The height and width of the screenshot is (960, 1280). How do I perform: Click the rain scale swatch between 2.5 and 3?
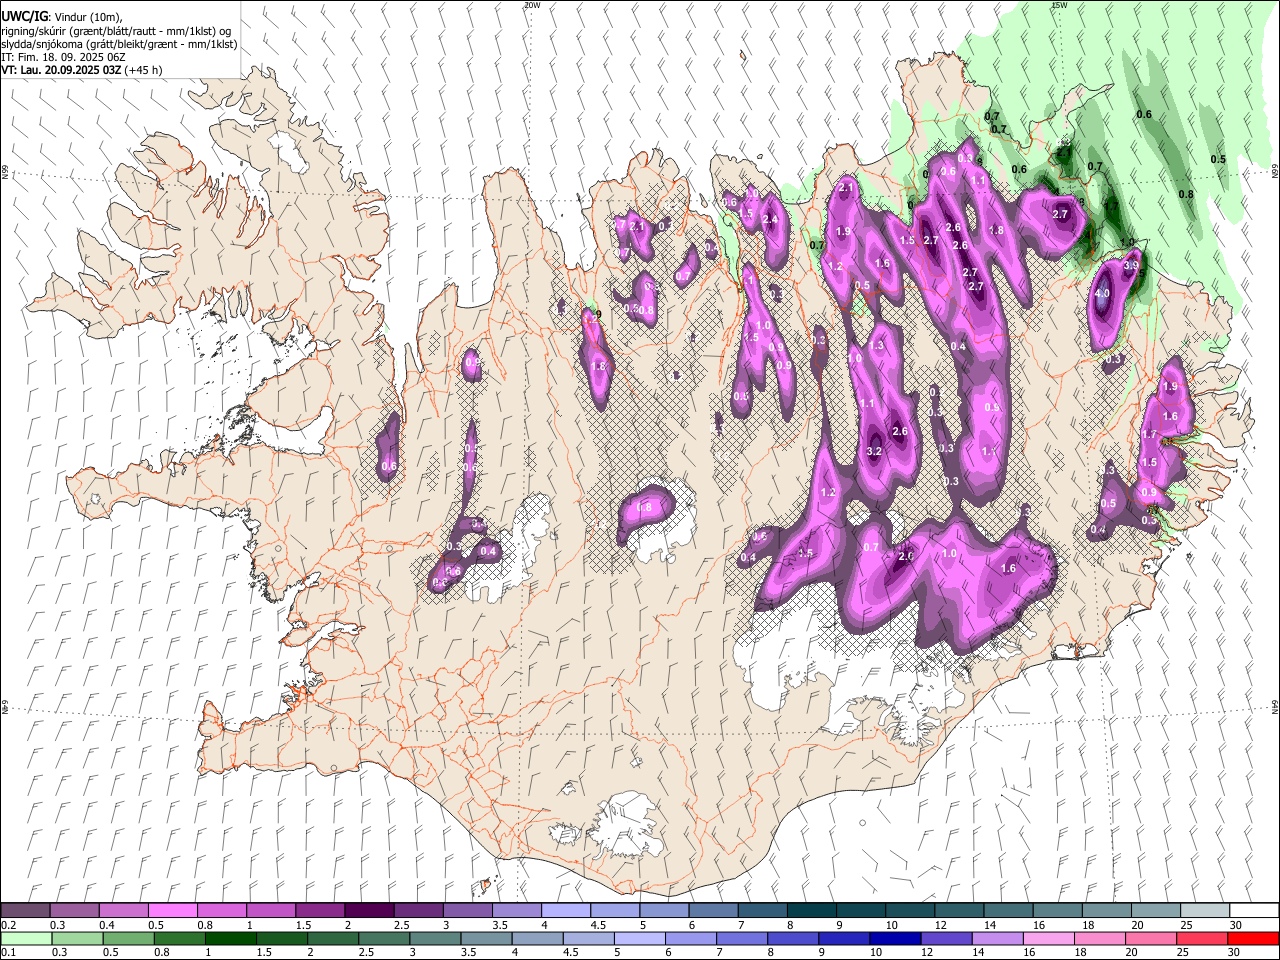tap(384, 939)
